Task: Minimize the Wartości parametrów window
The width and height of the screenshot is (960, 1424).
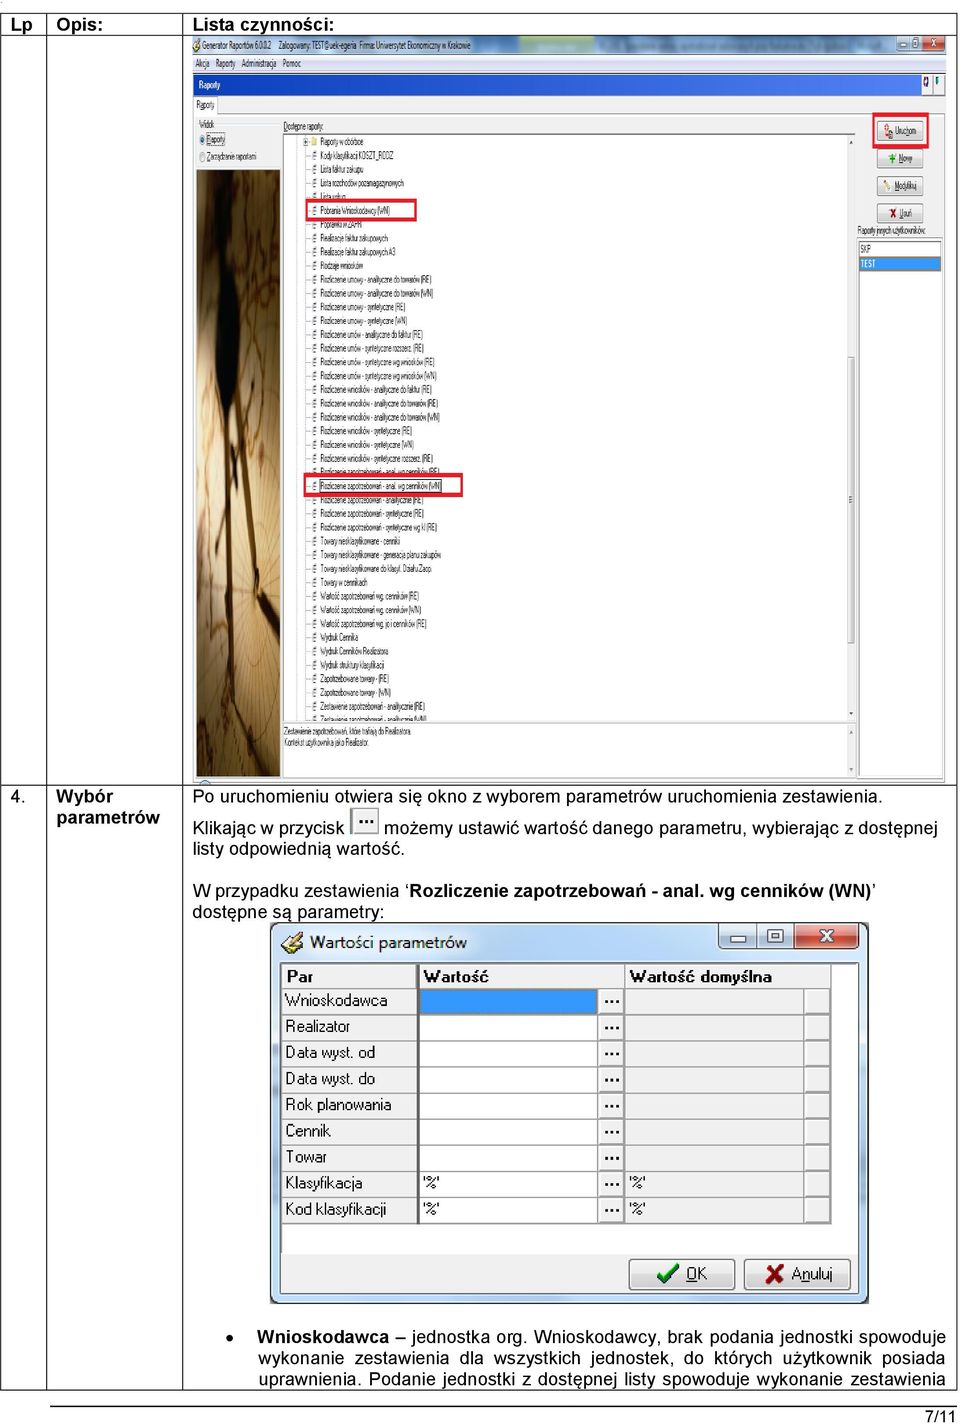Action: point(739,937)
